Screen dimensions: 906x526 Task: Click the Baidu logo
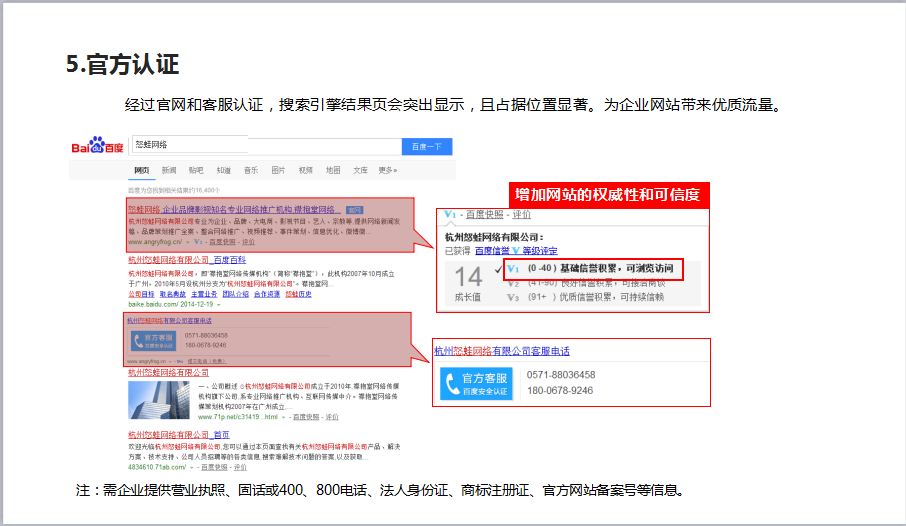pos(96,147)
